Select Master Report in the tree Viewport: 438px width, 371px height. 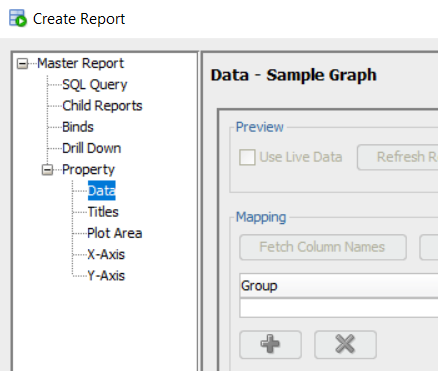tap(80, 63)
